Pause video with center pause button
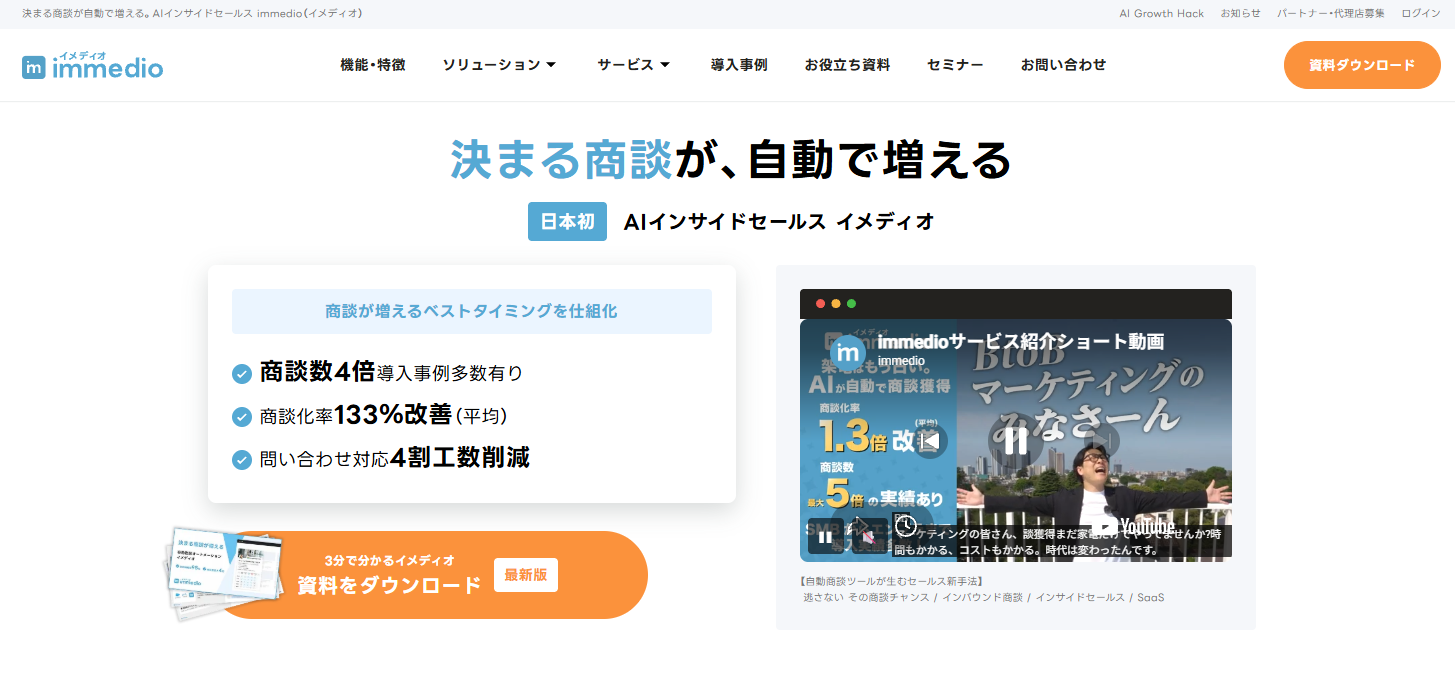1455x682 pixels. [1016, 440]
